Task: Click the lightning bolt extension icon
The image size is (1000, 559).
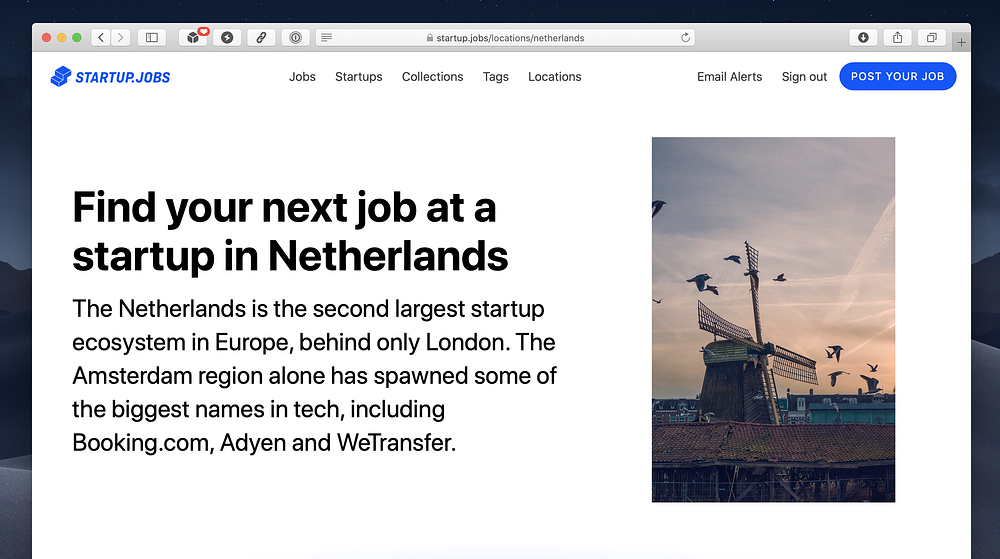Action: [x=227, y=38]
